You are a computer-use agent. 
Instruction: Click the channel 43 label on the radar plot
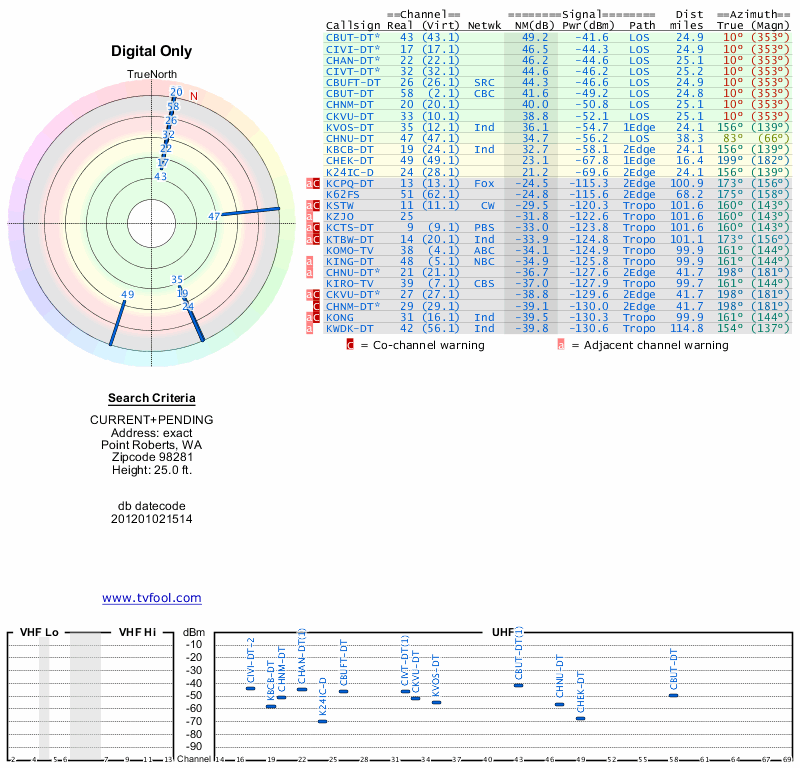[x=160, y=177]
